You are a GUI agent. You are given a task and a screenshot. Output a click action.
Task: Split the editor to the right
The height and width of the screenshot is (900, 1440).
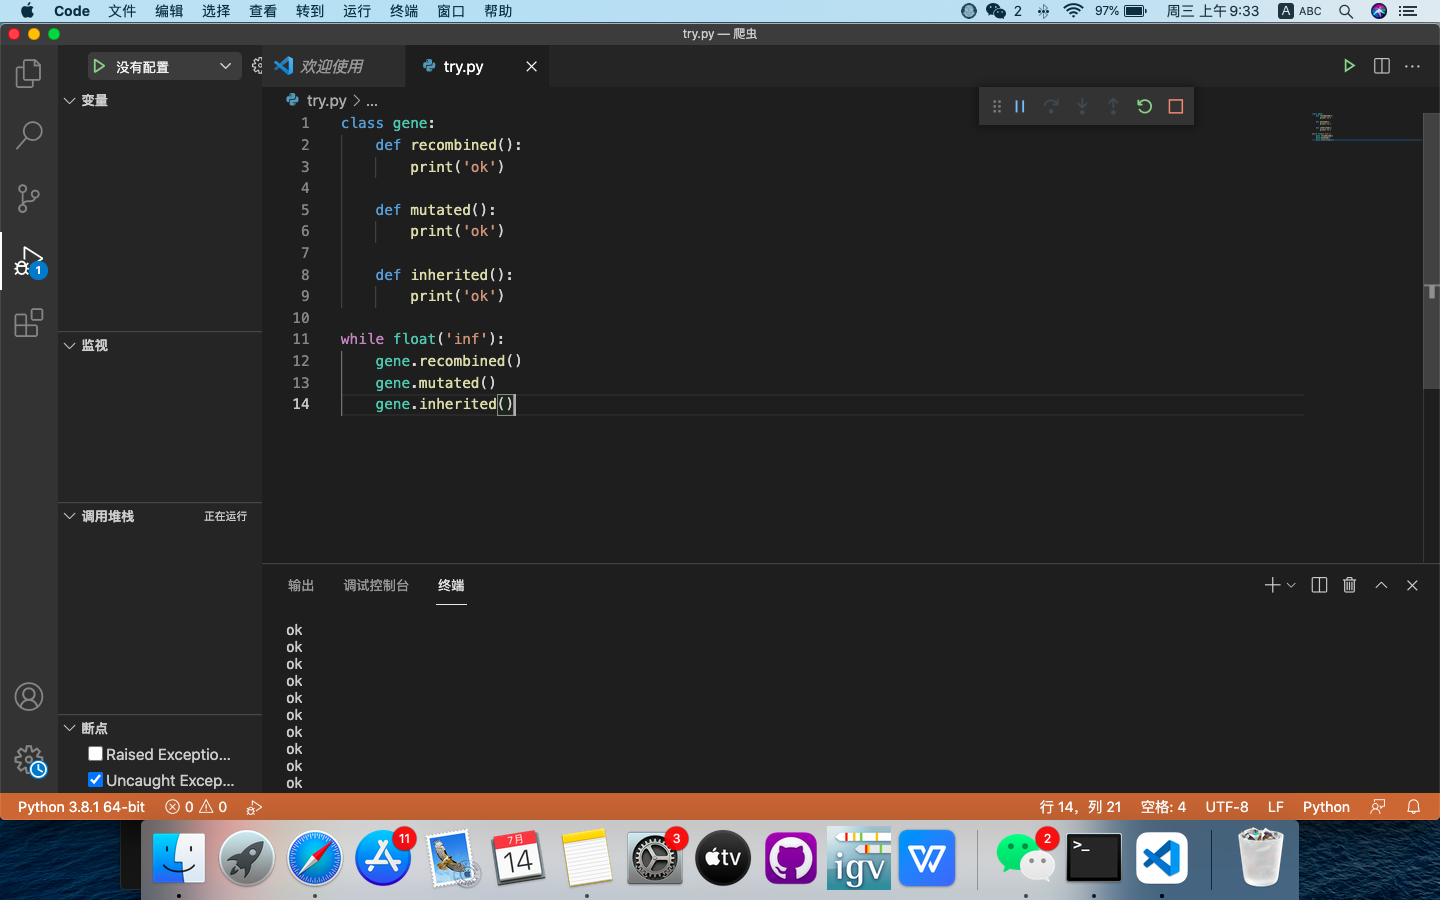click(x=1382, y=66)
